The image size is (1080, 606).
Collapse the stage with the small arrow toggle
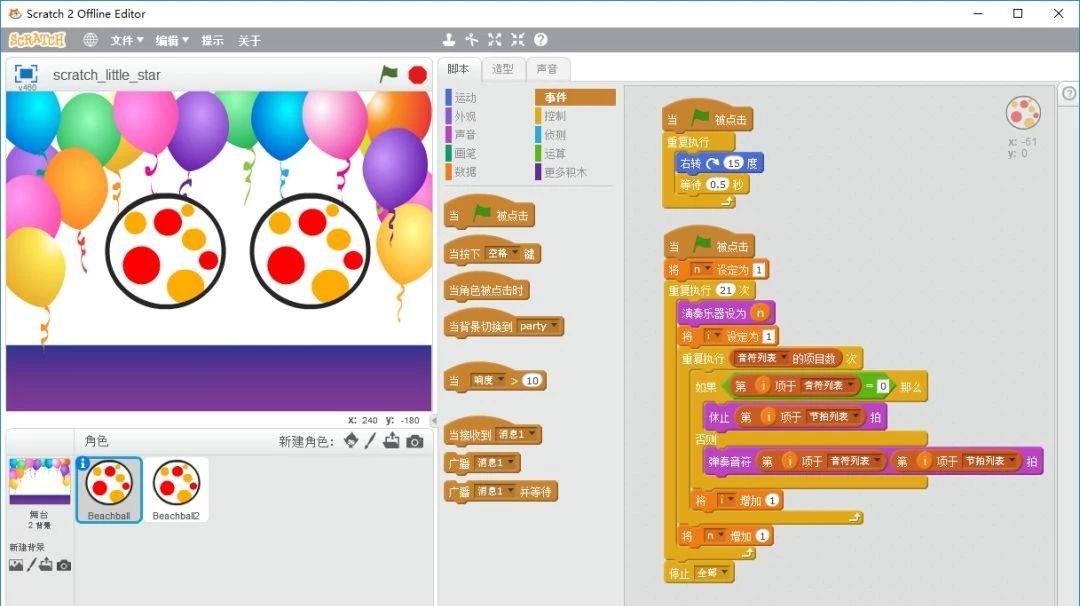click(x=434, y=420)
